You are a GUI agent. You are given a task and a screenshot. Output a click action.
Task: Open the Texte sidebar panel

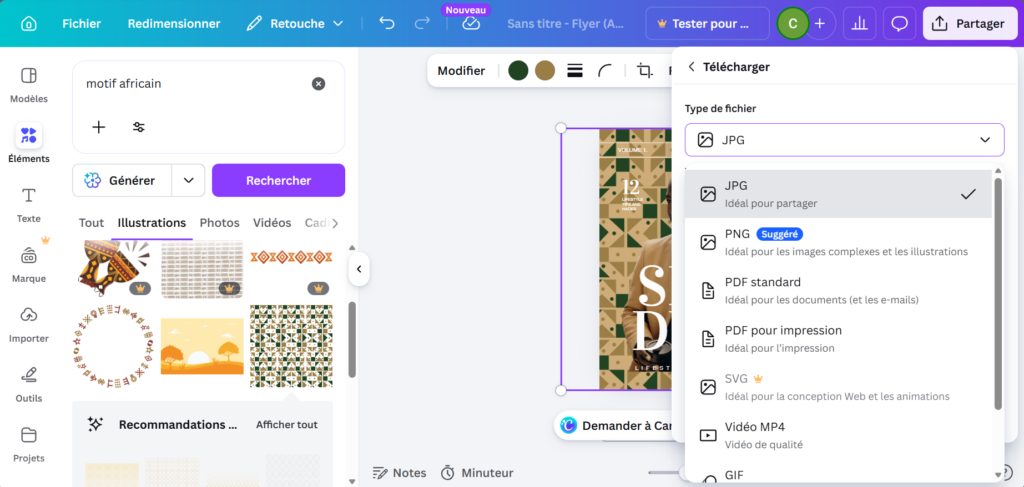coord(29,204)
